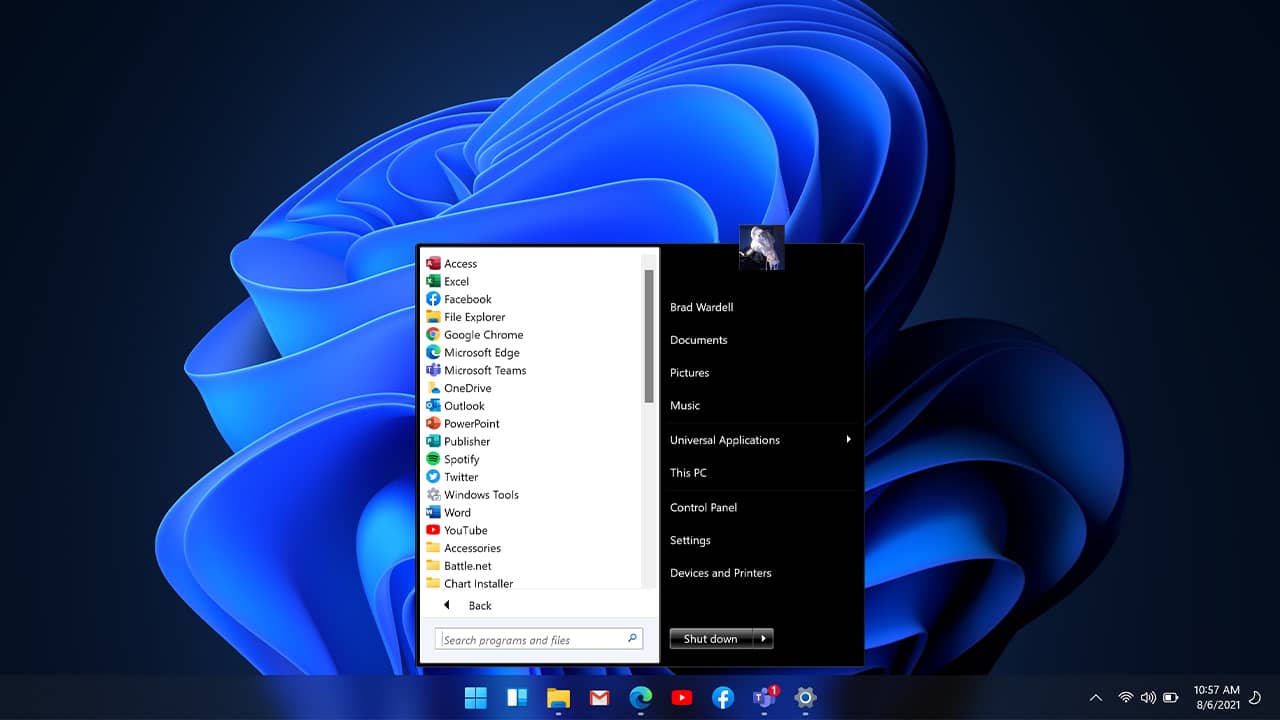
Task: Open OneDrive from the start menu
Action: click(459, 388)
